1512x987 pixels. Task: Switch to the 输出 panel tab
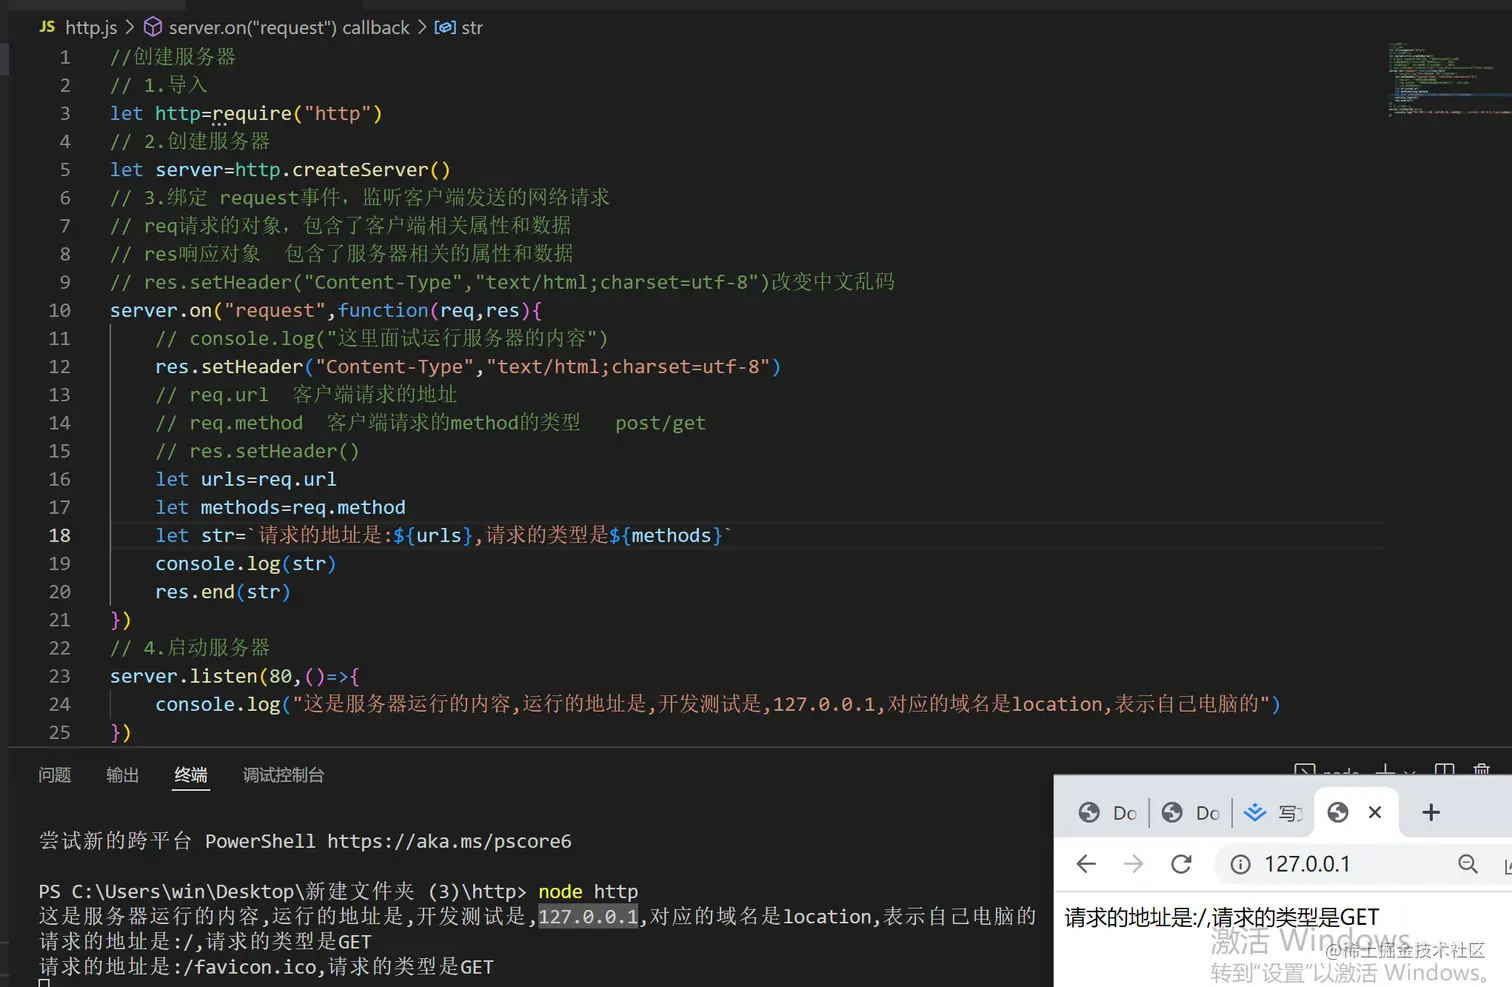[x=122, y=775]
